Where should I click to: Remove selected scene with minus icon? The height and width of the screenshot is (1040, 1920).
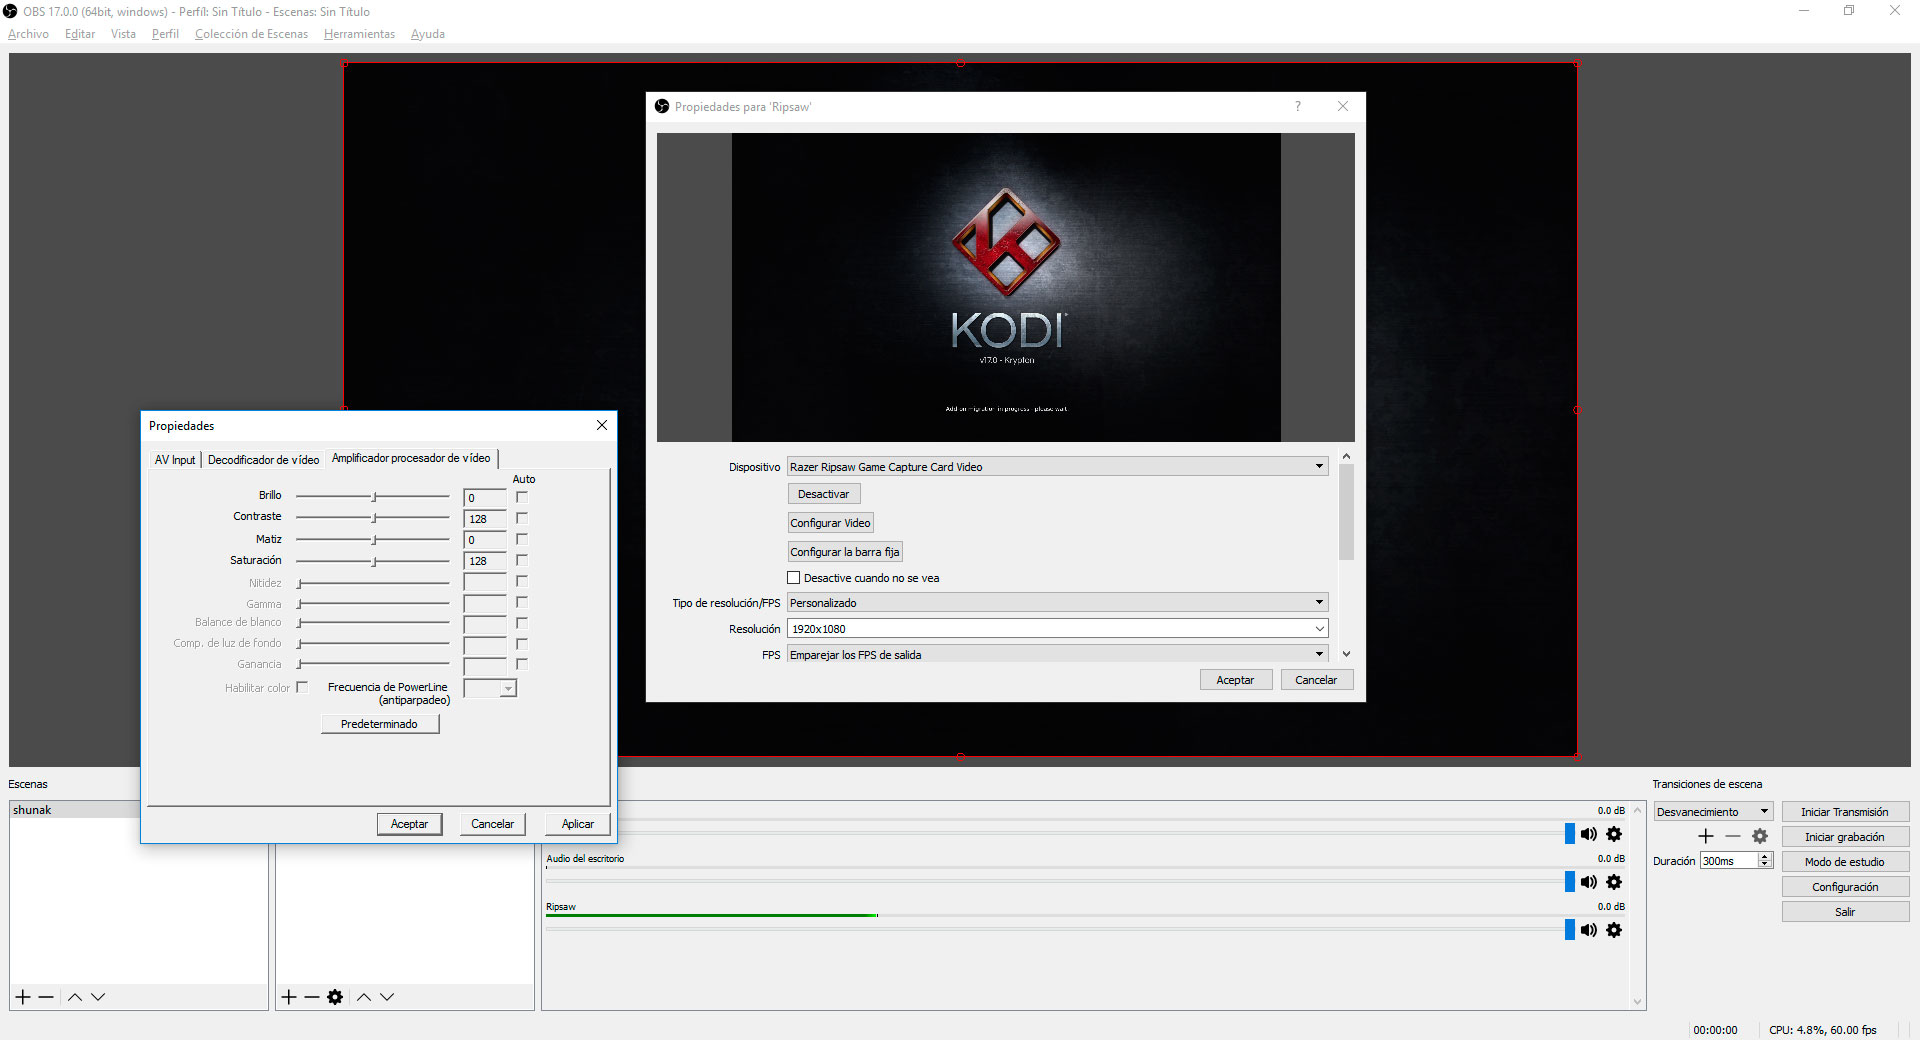click(46, 997)
